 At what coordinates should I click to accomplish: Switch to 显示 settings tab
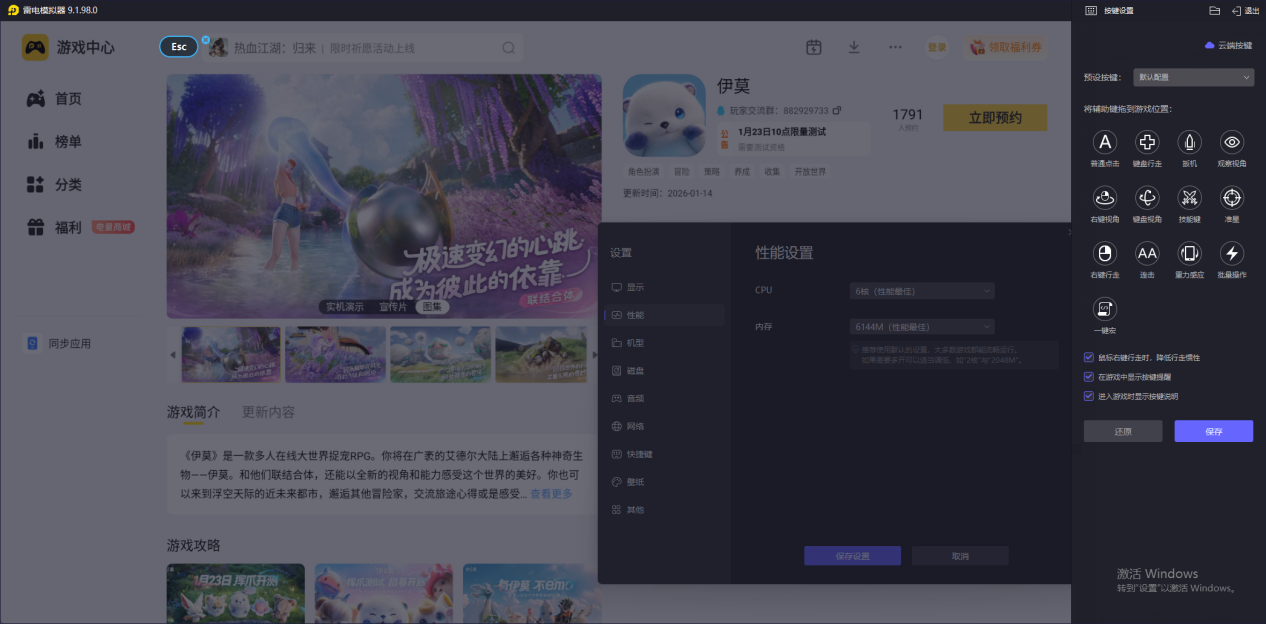[x=635, y=287]
